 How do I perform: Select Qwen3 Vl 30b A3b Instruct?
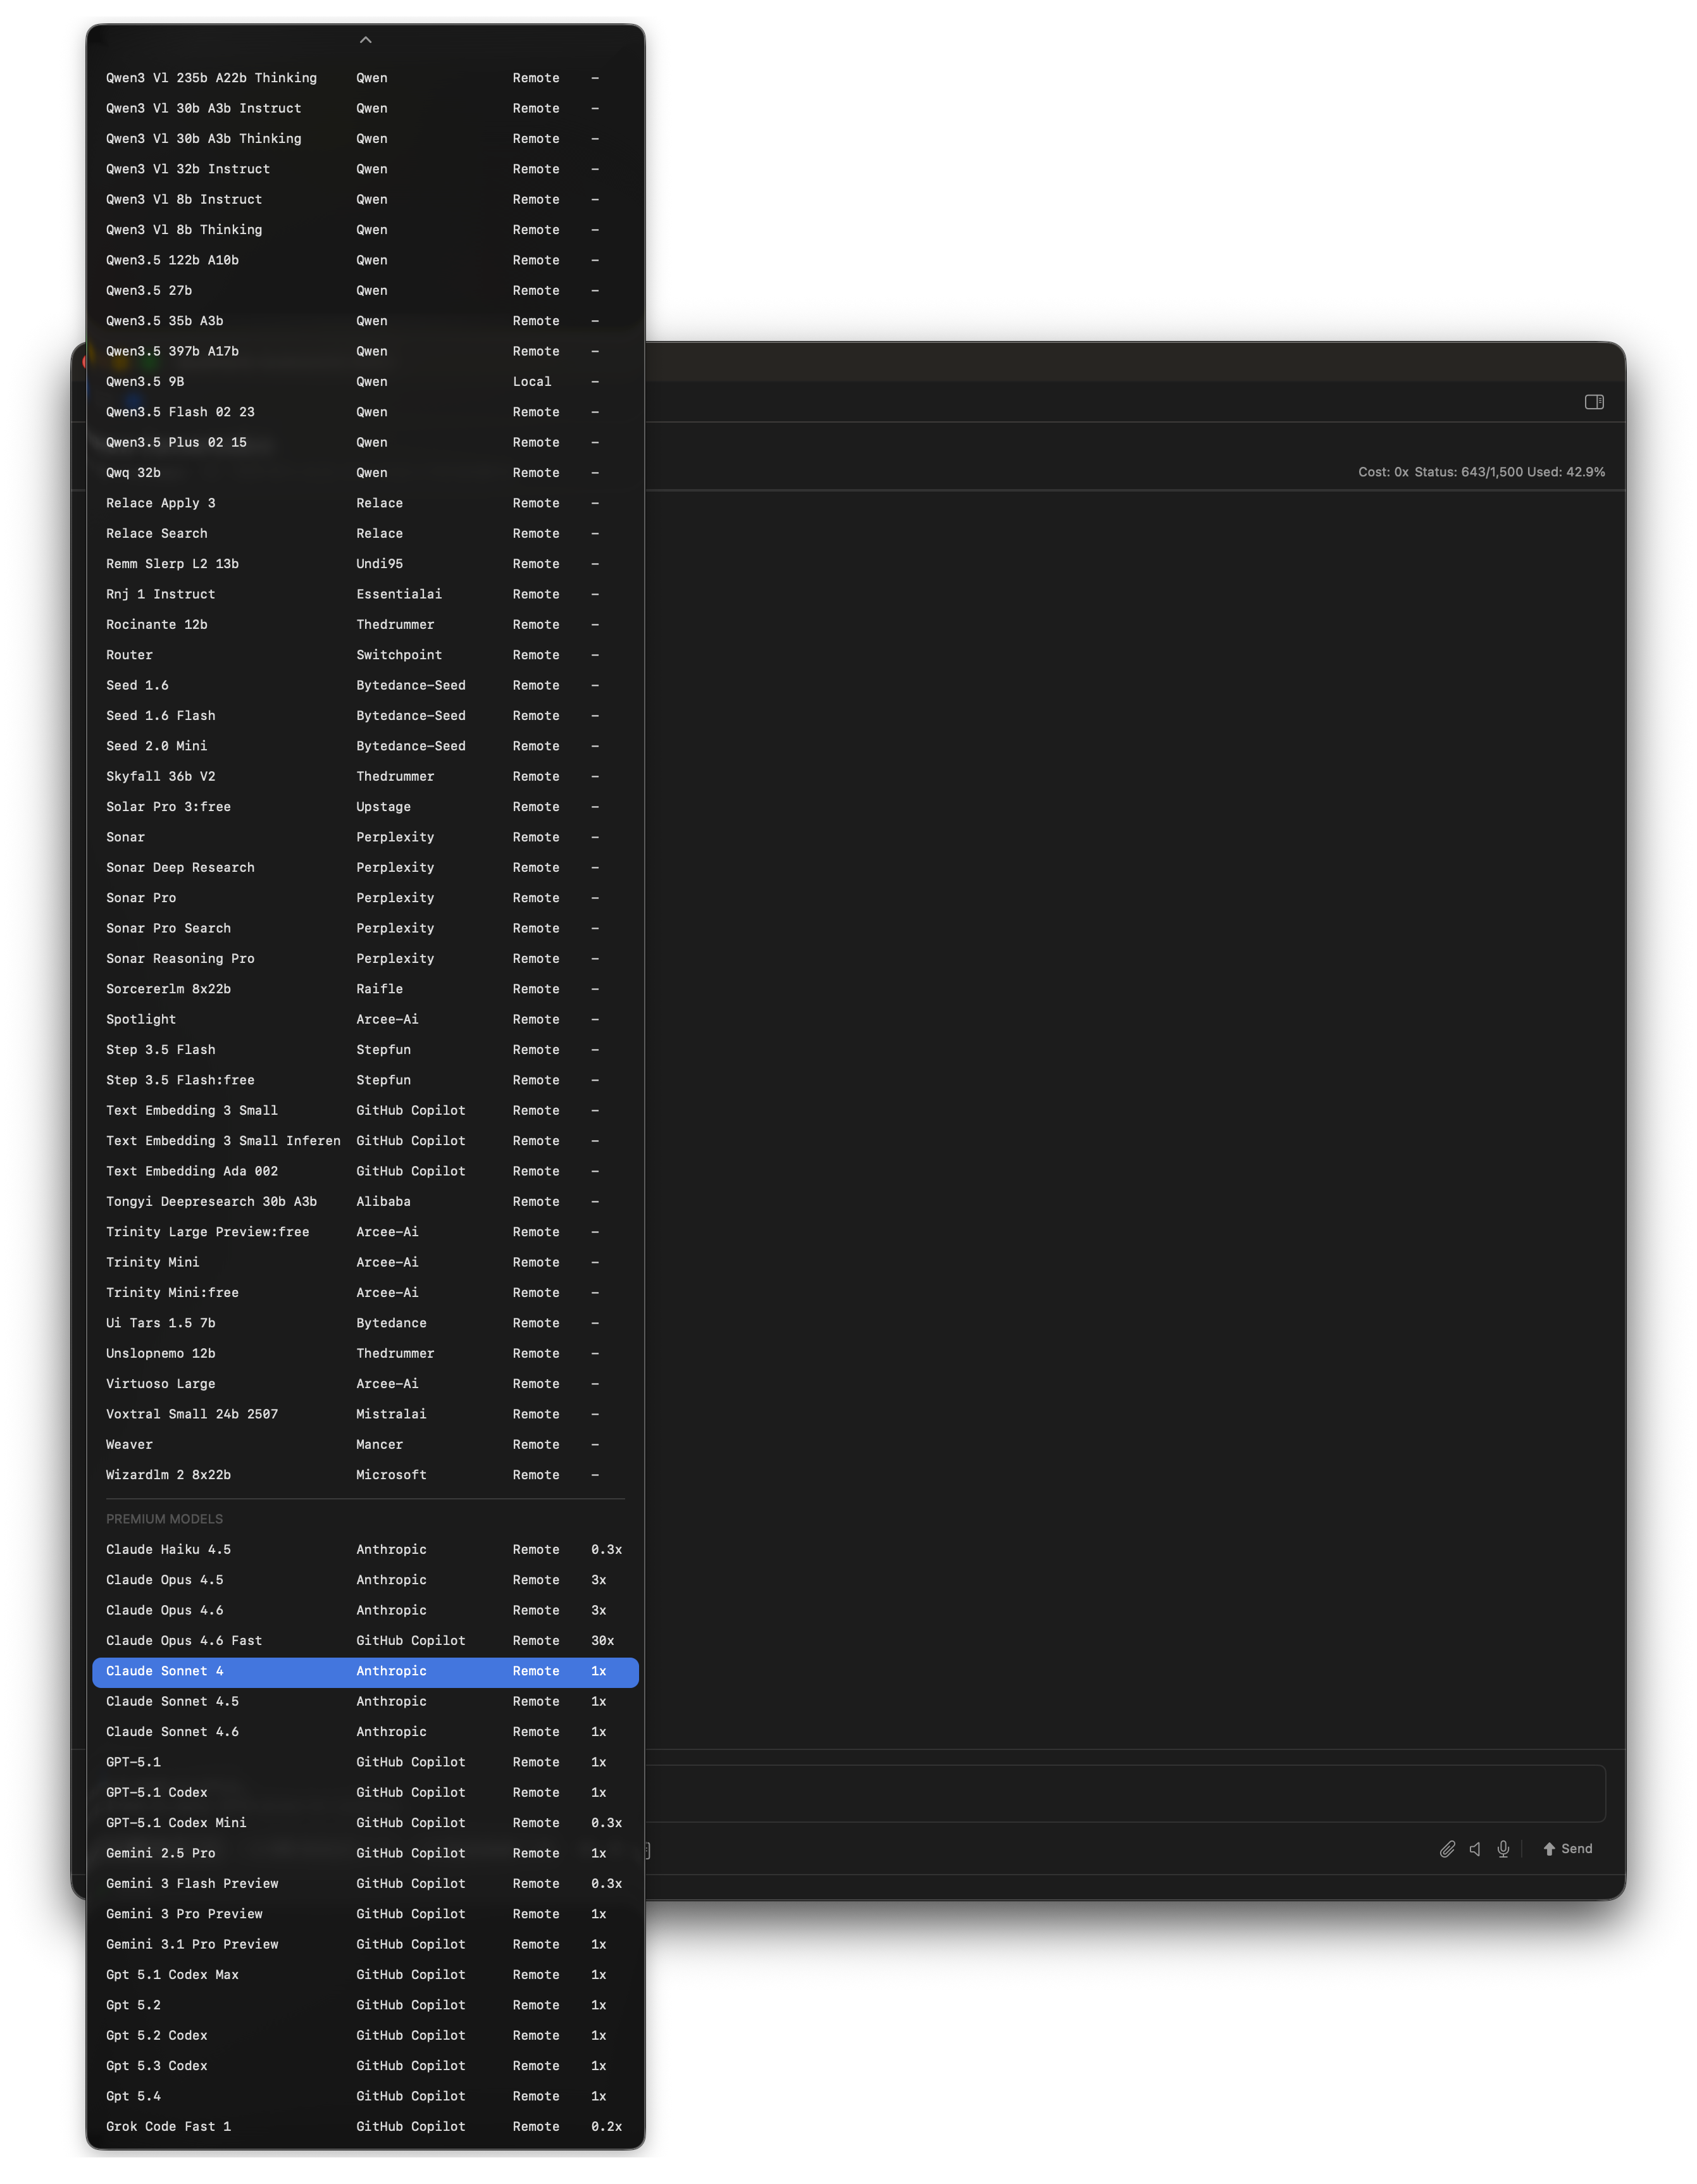point(365,108)
